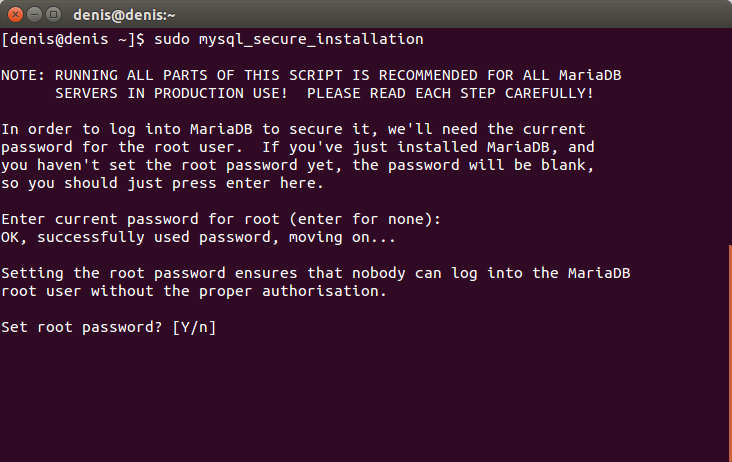Close the terminal window with red button
732x462 pixels.
click(x=15, y=15)
